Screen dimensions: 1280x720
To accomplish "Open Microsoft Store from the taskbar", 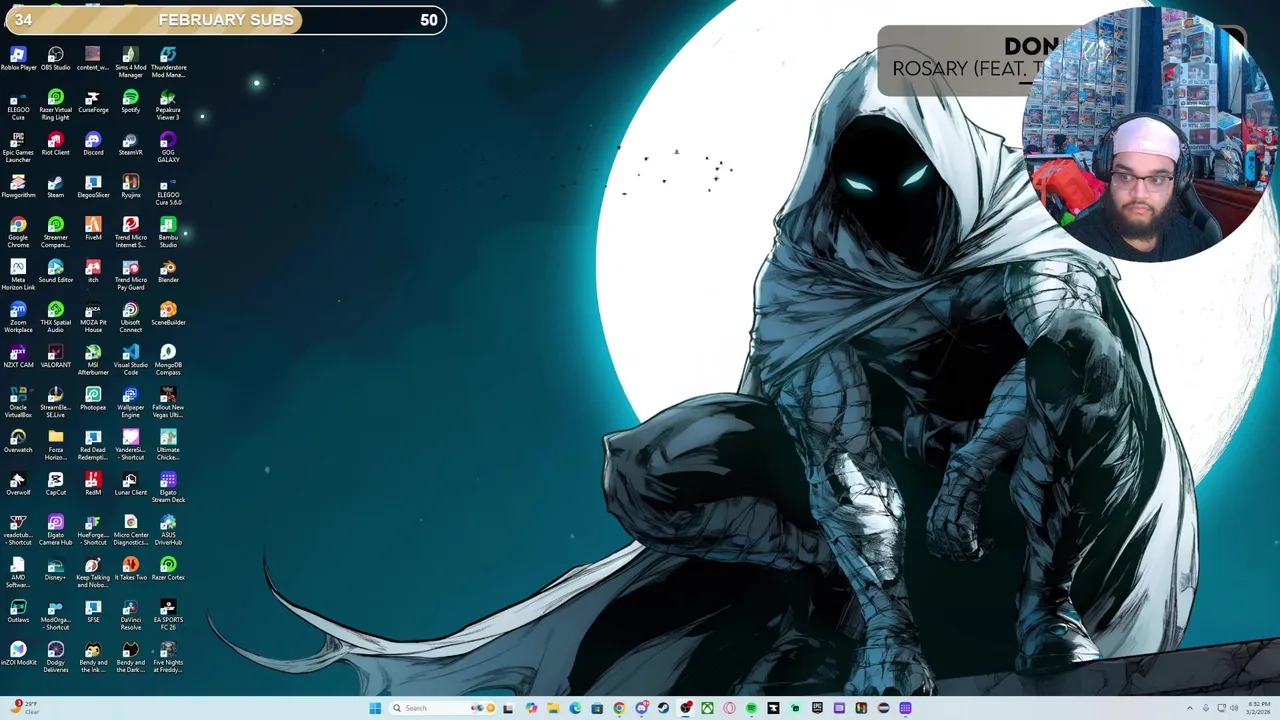I will [597, 708].
